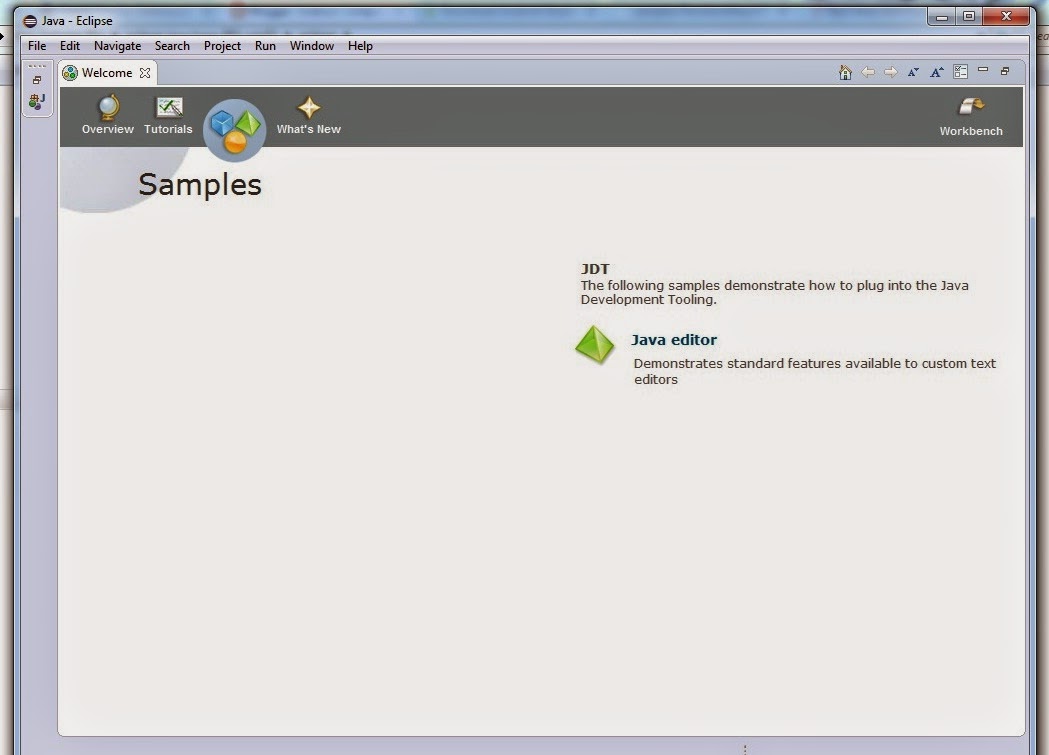
Task: Click the What's New label
Action: [308, 129]
